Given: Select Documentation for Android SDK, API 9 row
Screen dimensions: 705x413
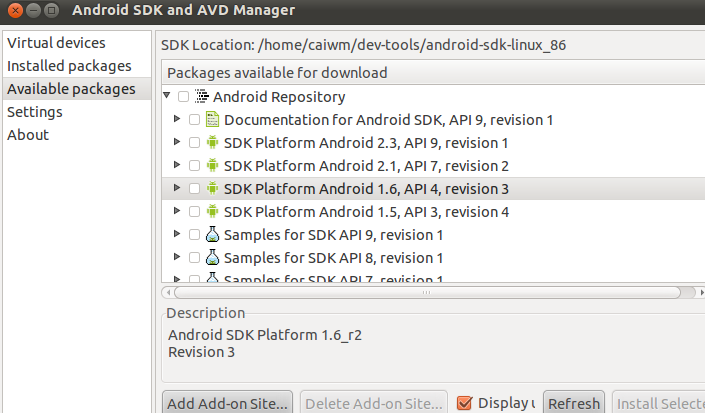Looking at the screenshot, I should coord(433,120).
